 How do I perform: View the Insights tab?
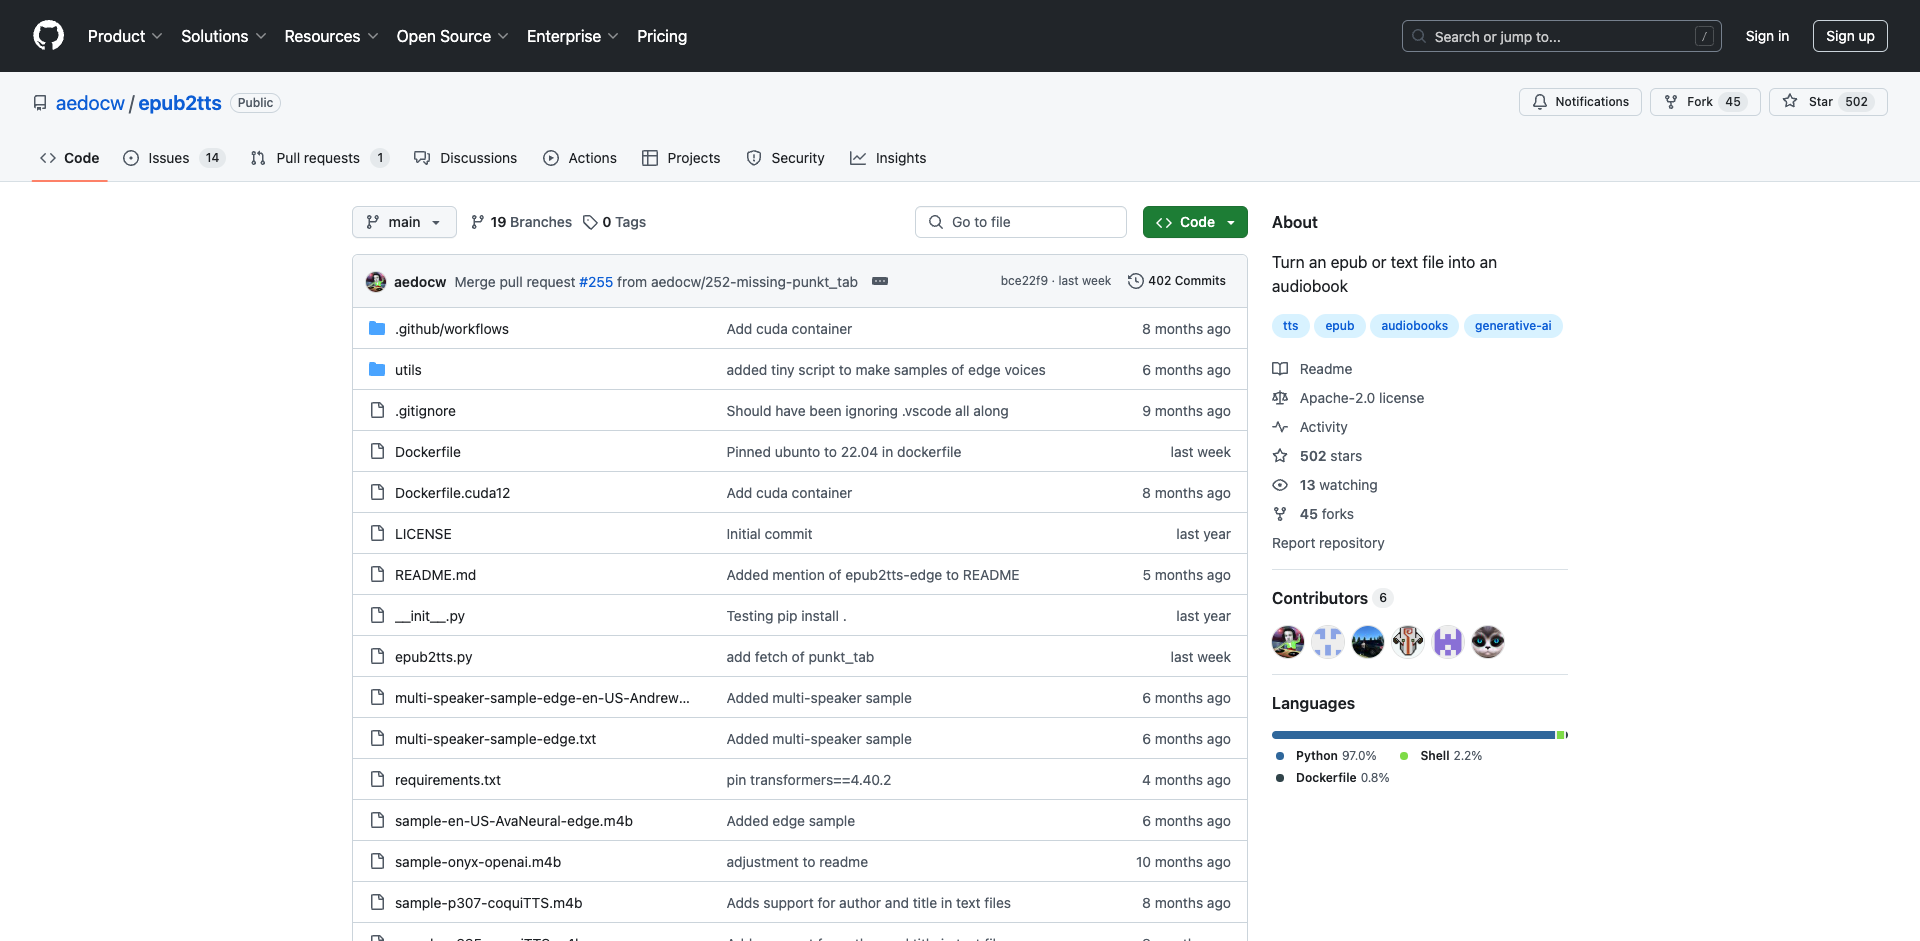[x=888, y=158]
